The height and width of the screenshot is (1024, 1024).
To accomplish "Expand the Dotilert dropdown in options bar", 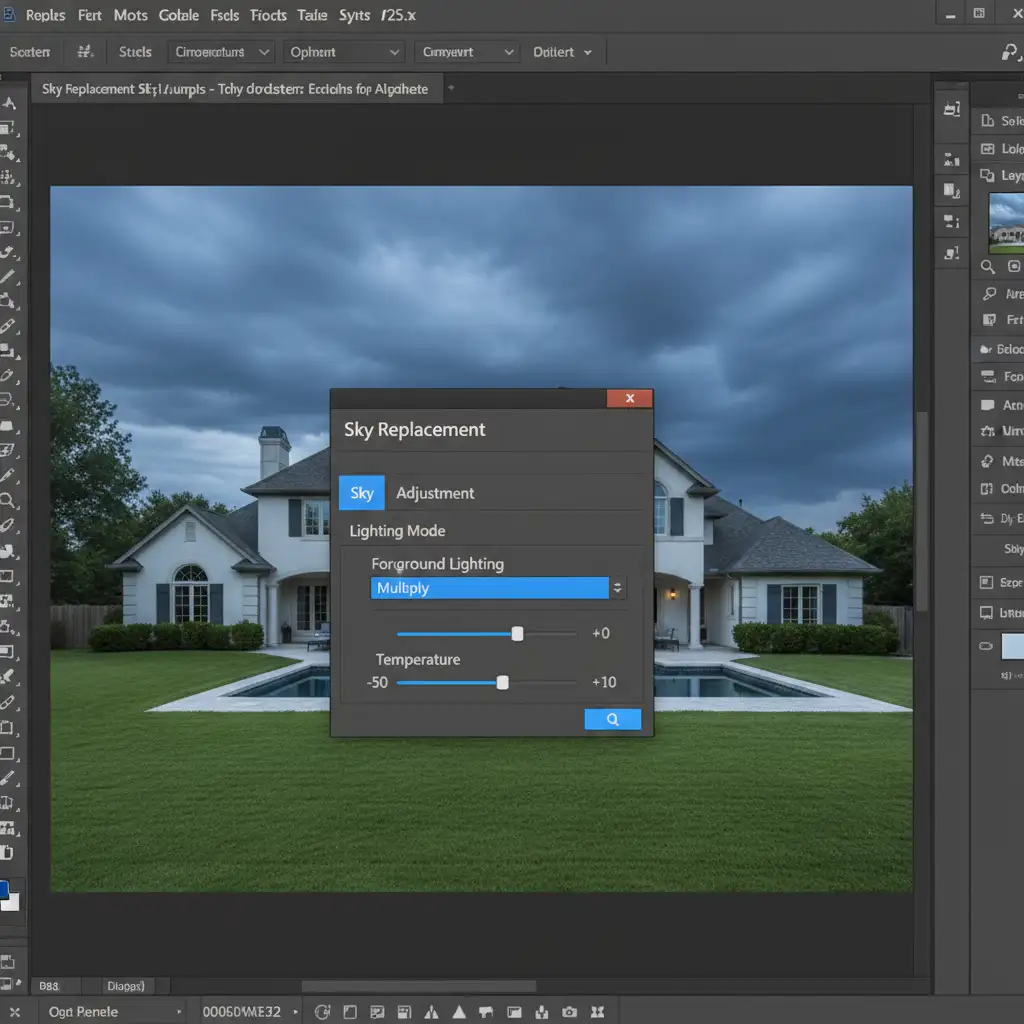I will pyautogui.click(x=562, y=52).
